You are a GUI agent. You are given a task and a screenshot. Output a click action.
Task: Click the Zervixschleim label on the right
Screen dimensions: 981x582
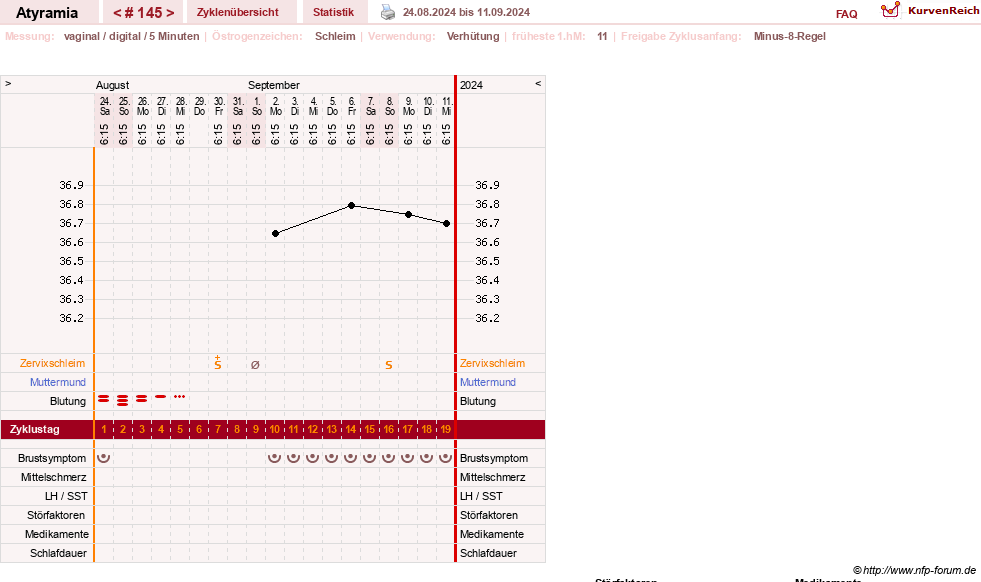click(492, 364)
